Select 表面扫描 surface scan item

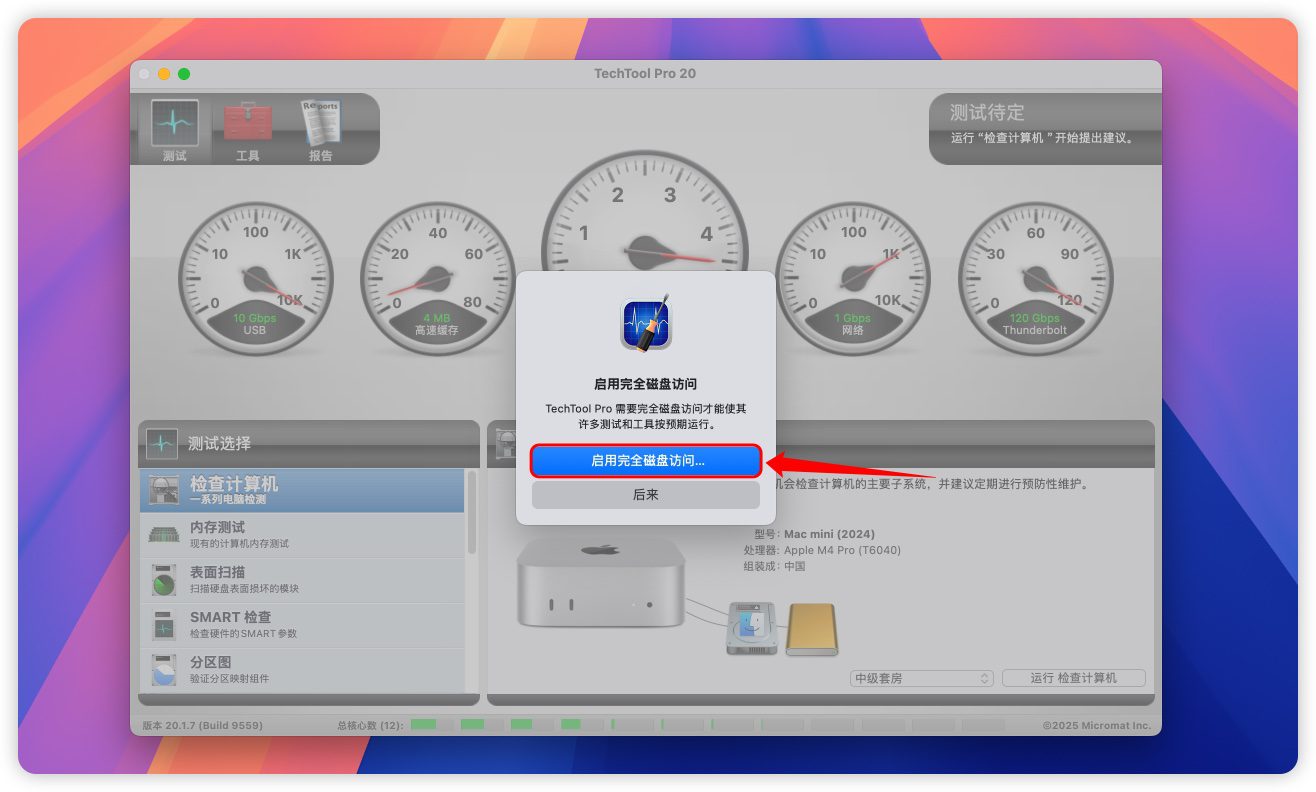coord(302,580)
